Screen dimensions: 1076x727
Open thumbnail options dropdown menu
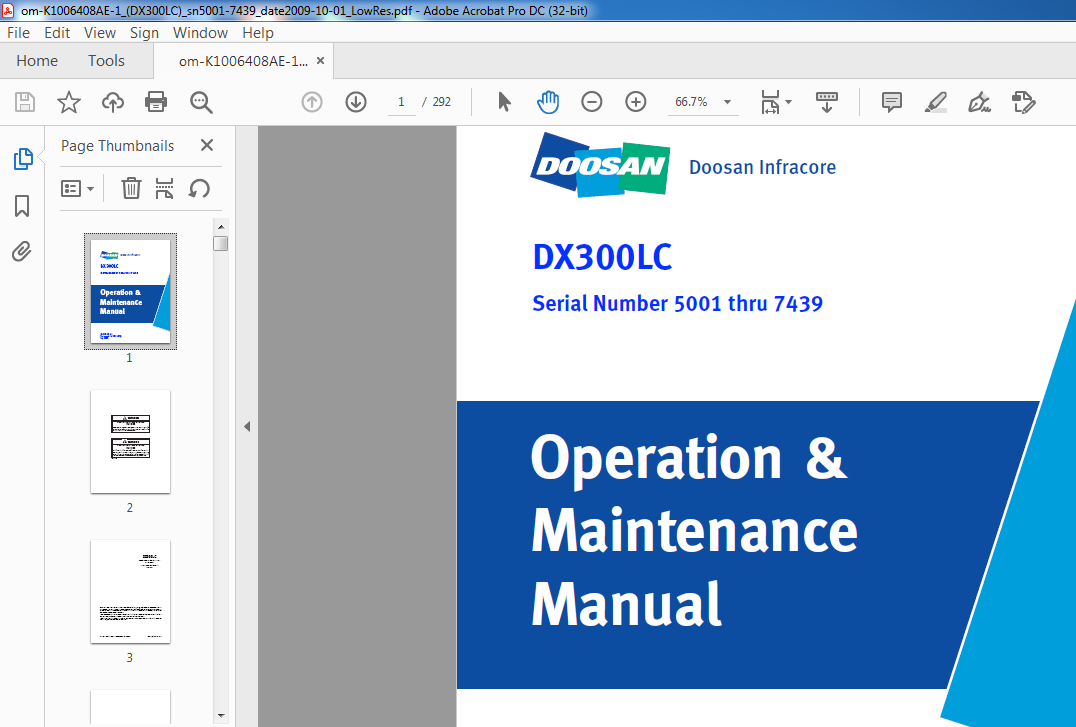click(77, 188)
